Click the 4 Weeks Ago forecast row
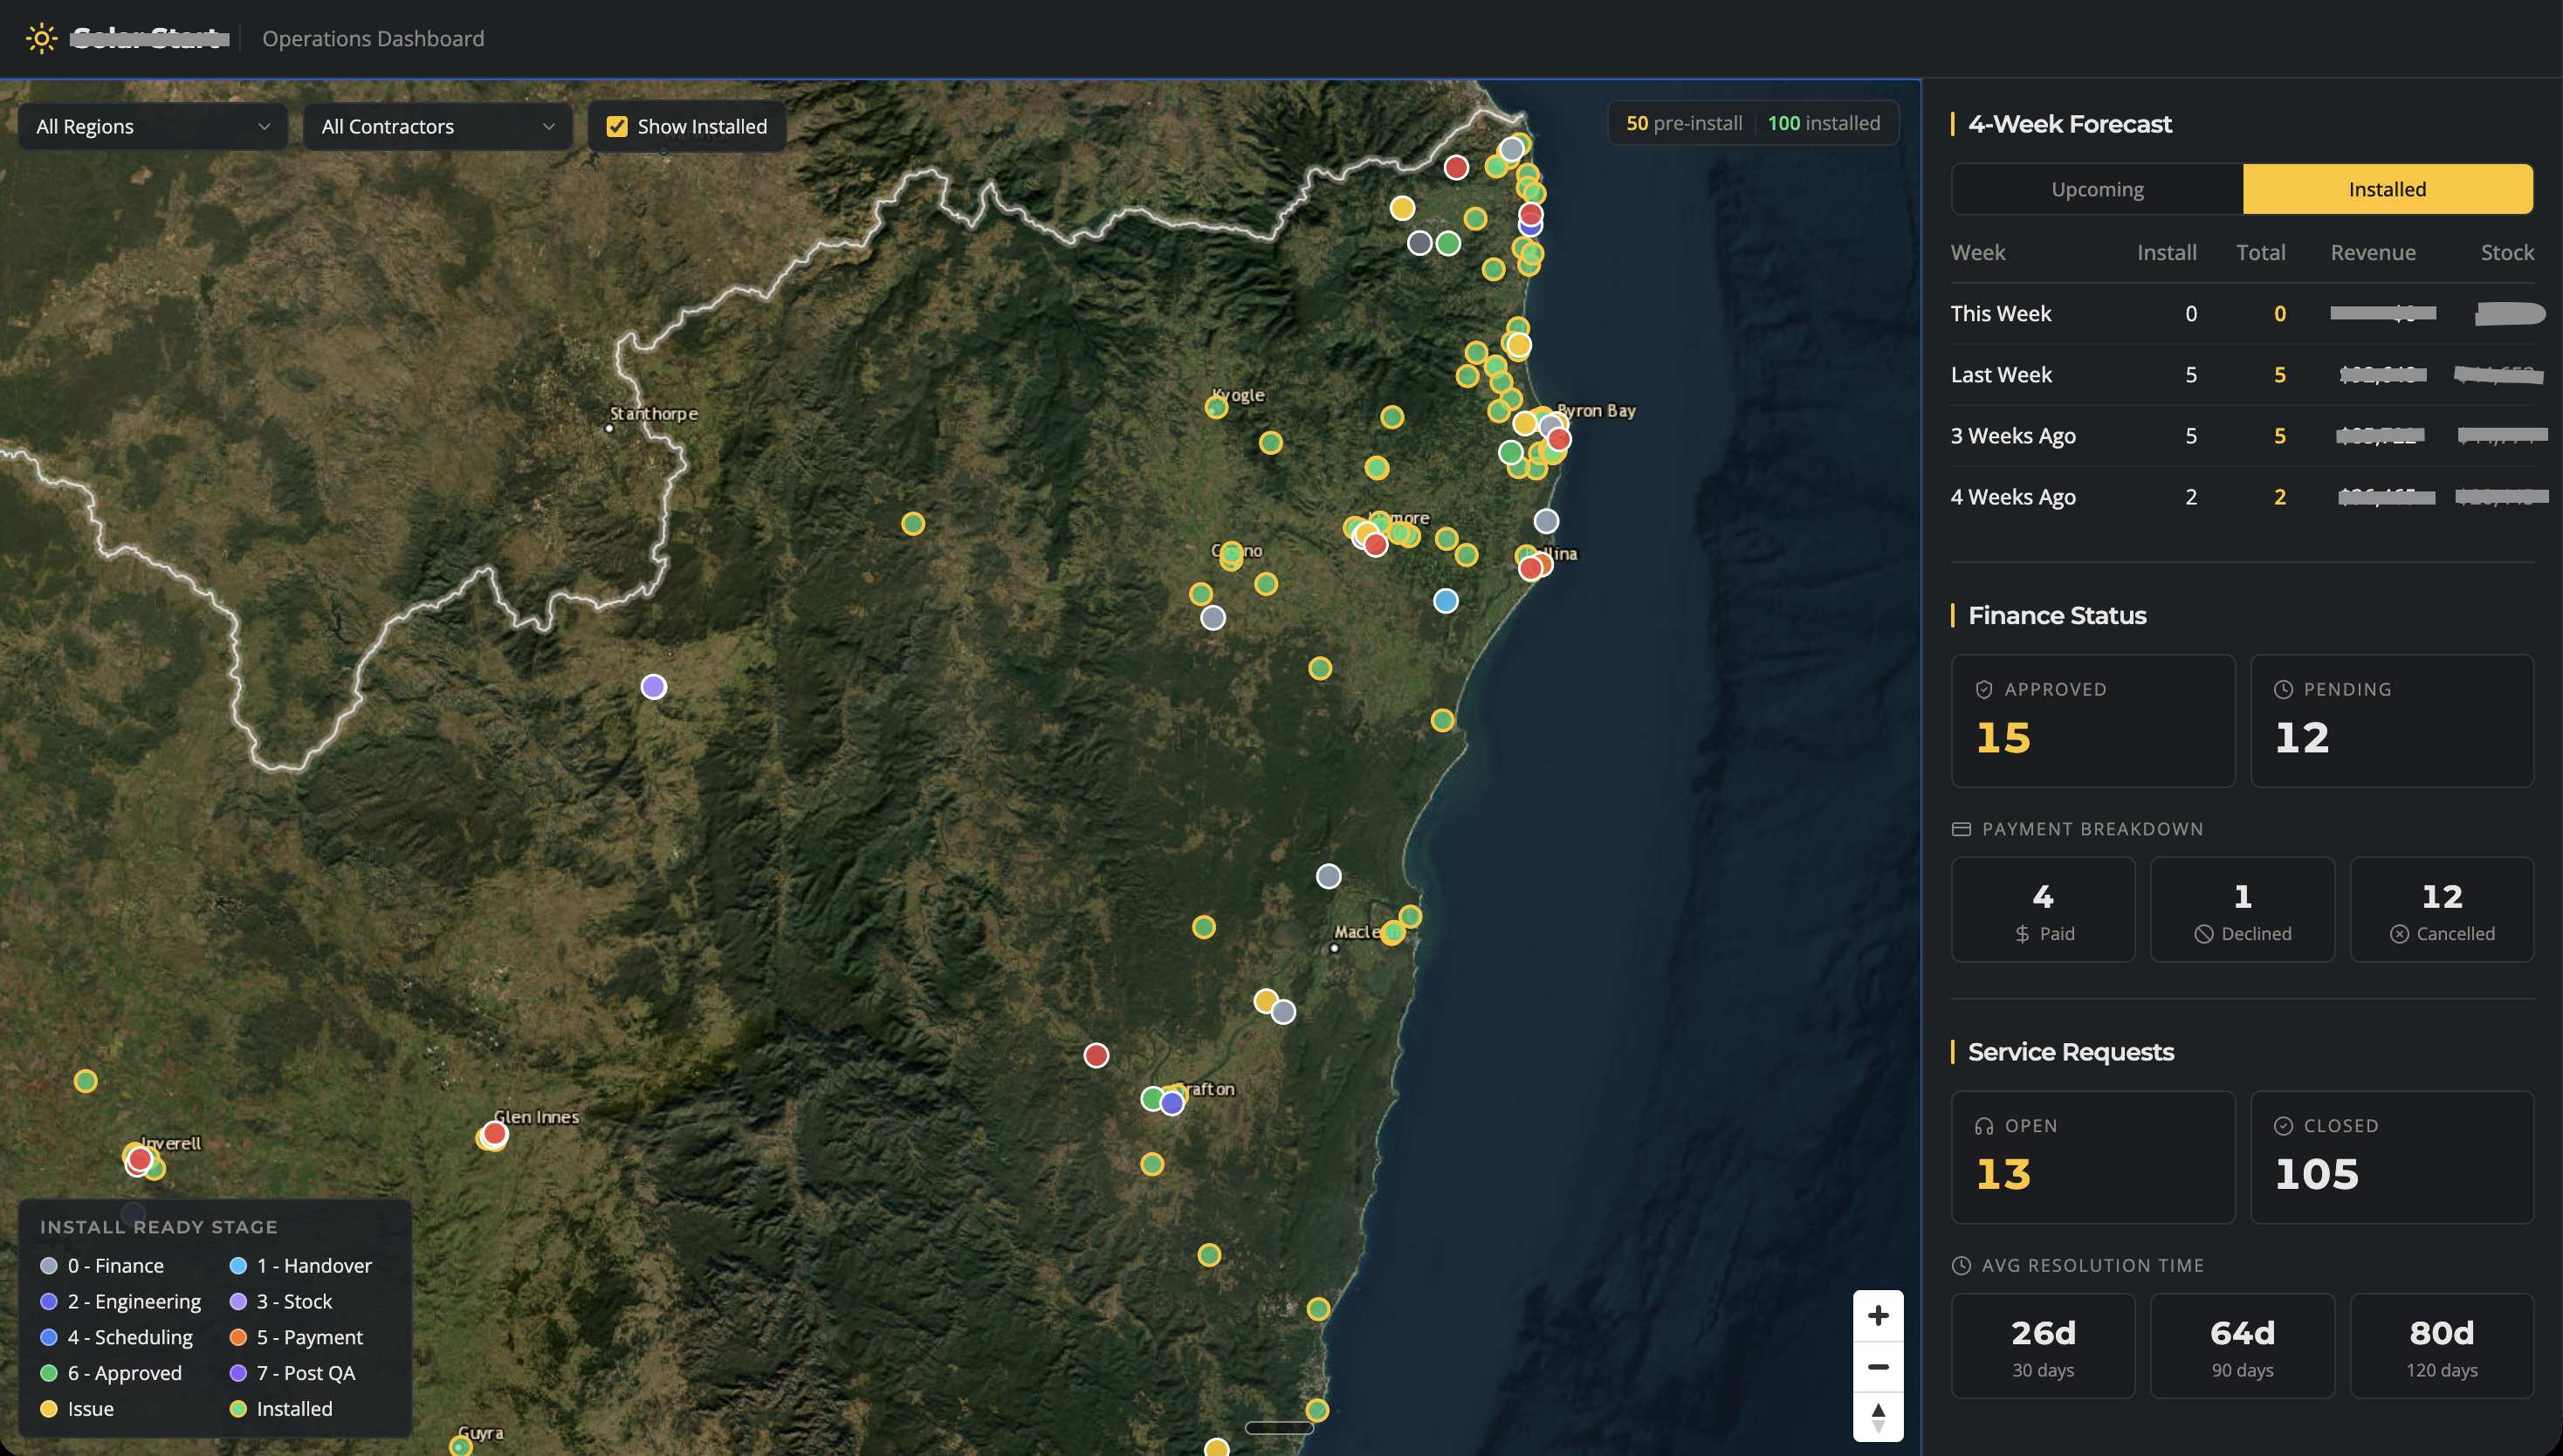 point(2242,497)
